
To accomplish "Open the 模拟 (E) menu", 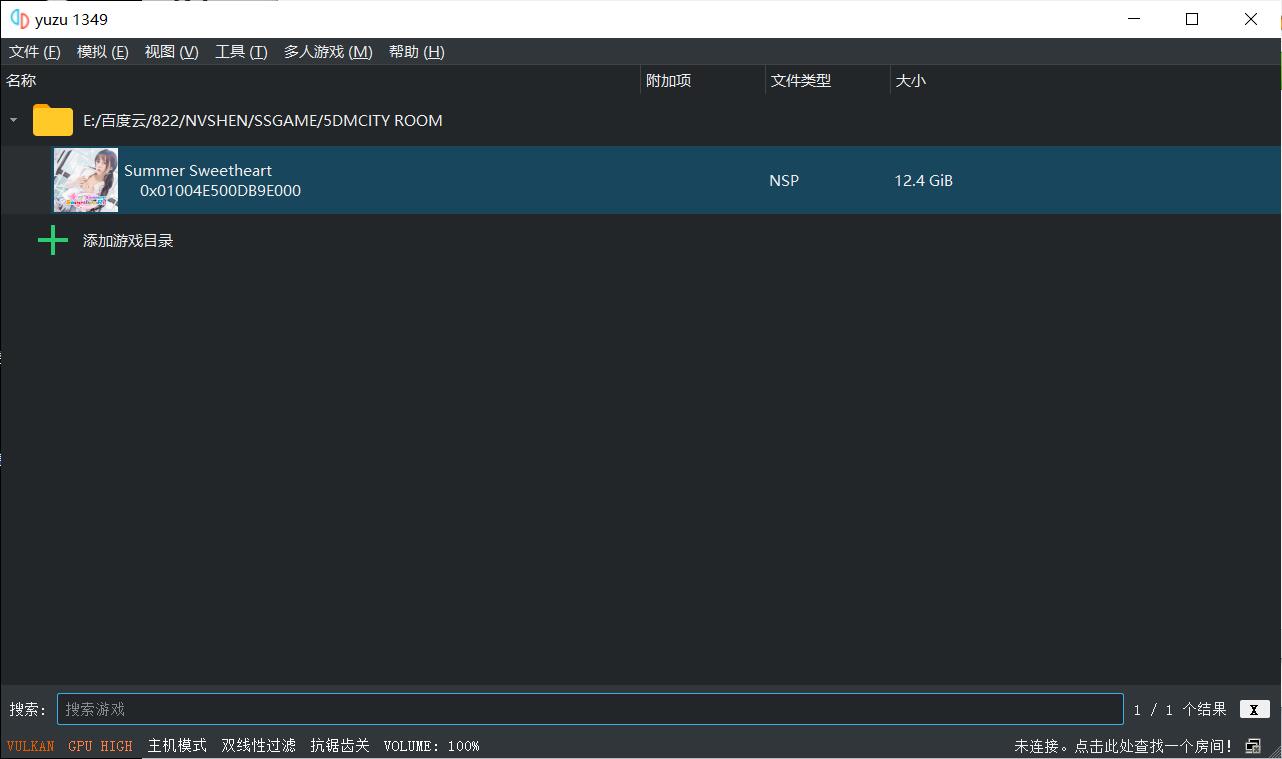I will (x=103, y=52).
